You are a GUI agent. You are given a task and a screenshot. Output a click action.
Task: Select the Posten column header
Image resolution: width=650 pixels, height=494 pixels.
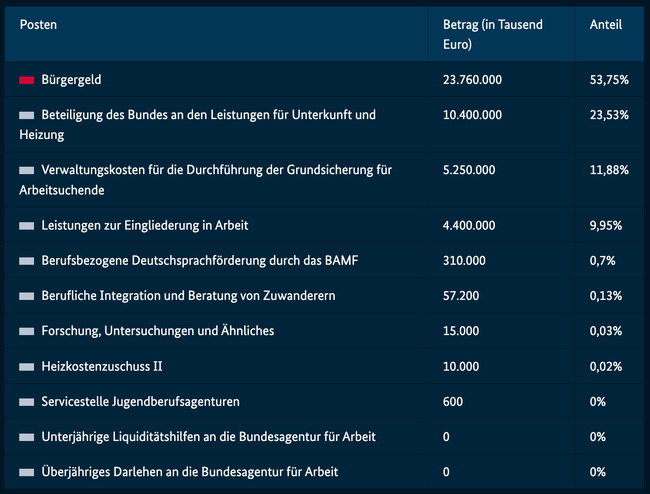pyautogui.click(x=38, y=25)
